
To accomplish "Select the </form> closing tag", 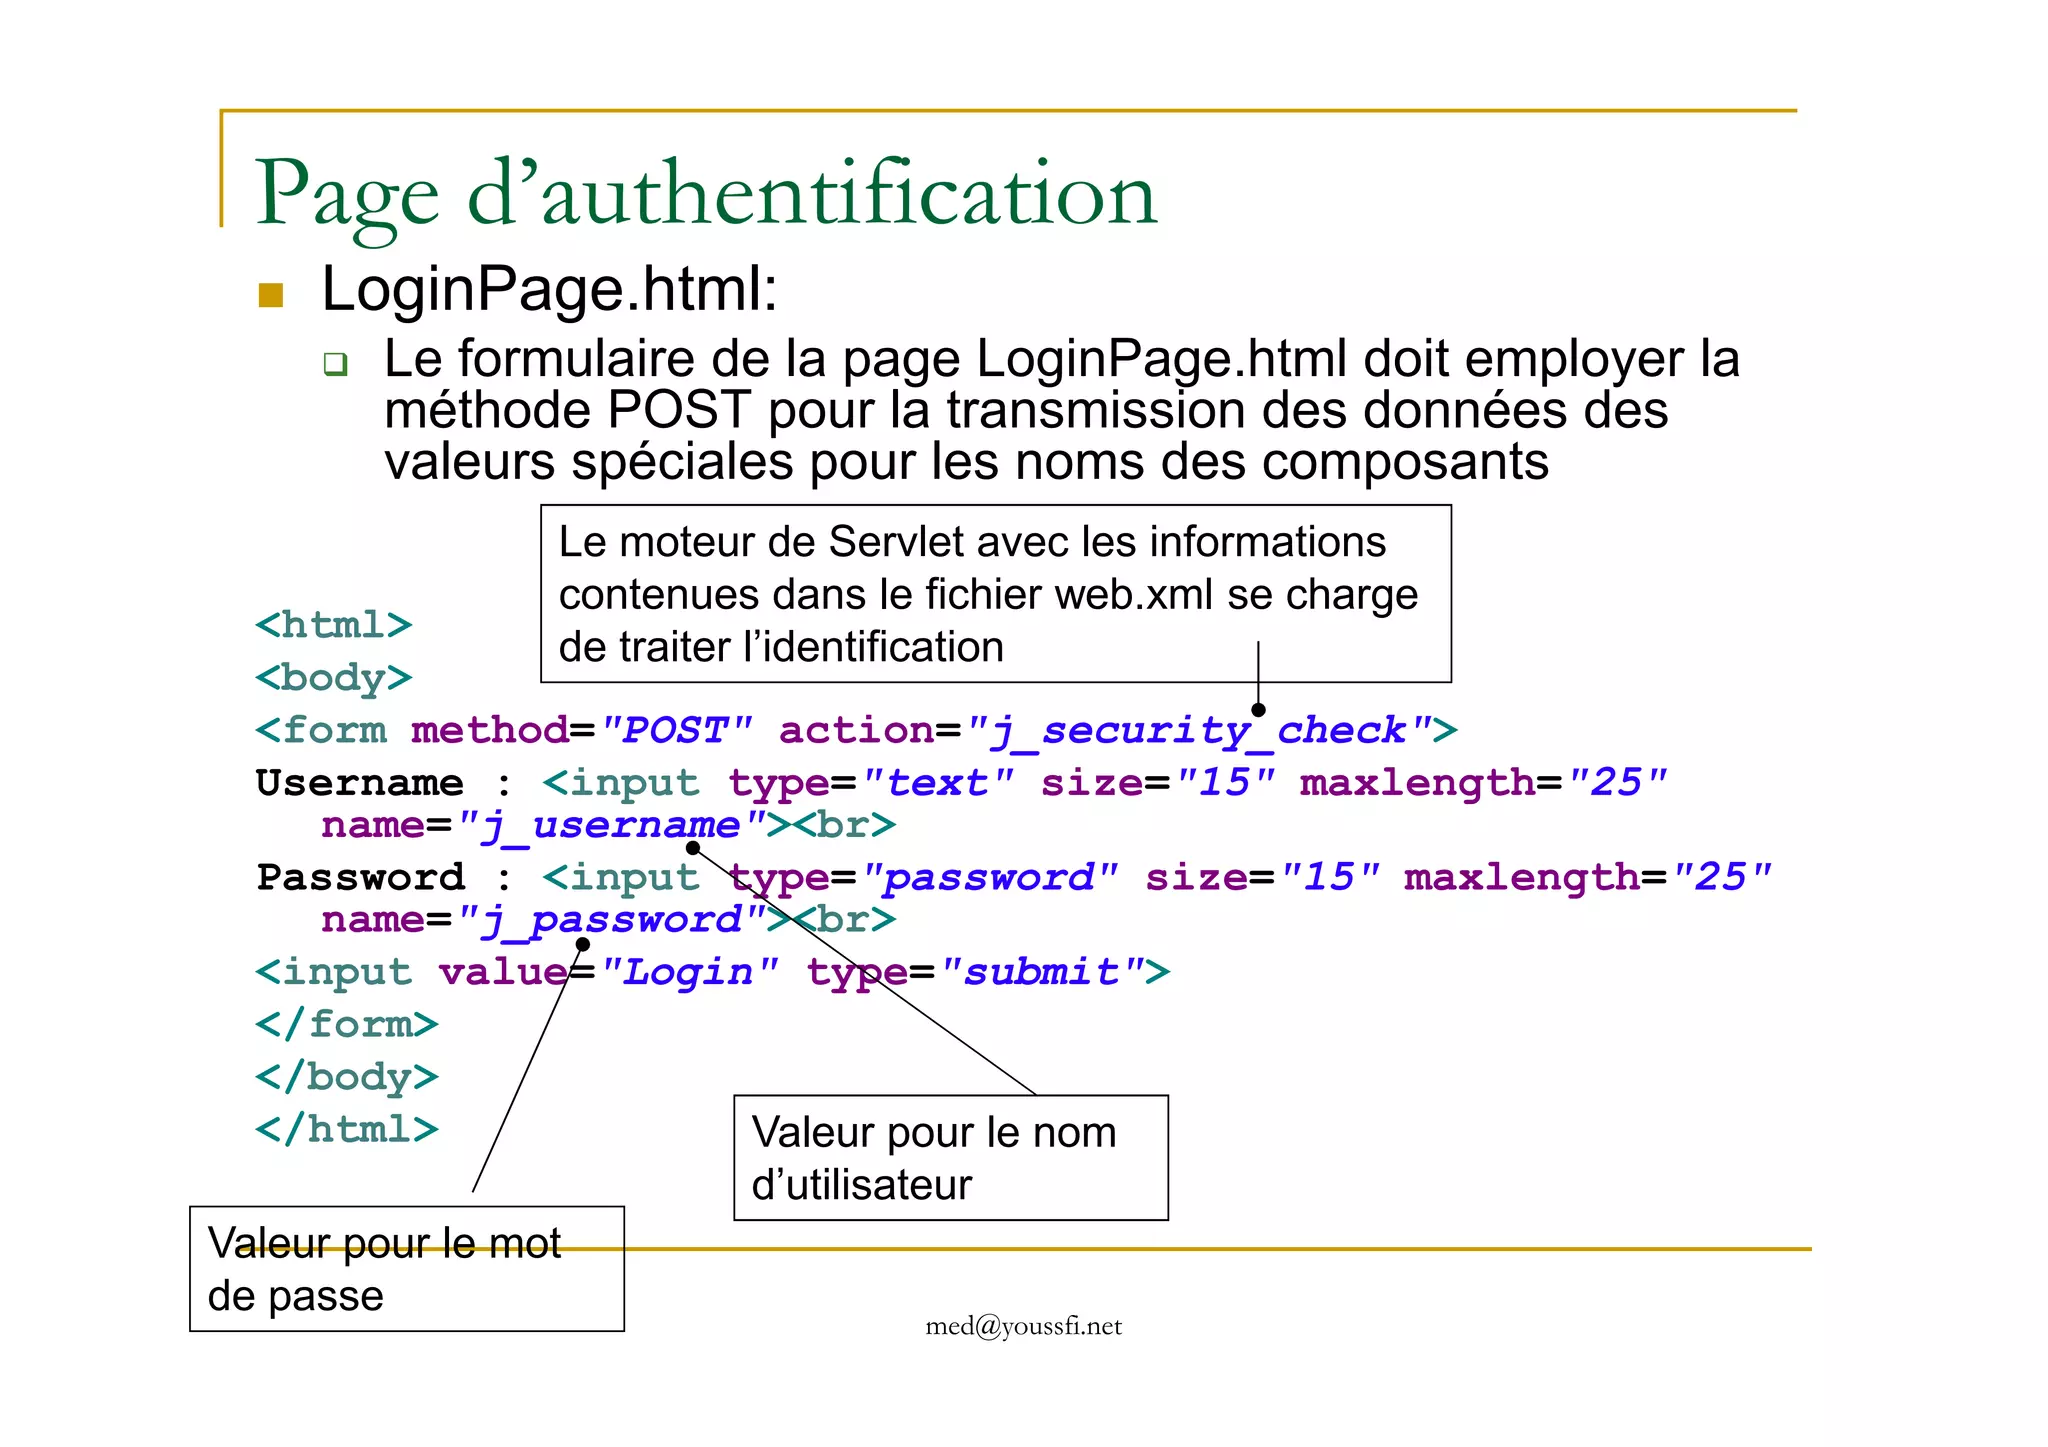I will (347, 1025).
